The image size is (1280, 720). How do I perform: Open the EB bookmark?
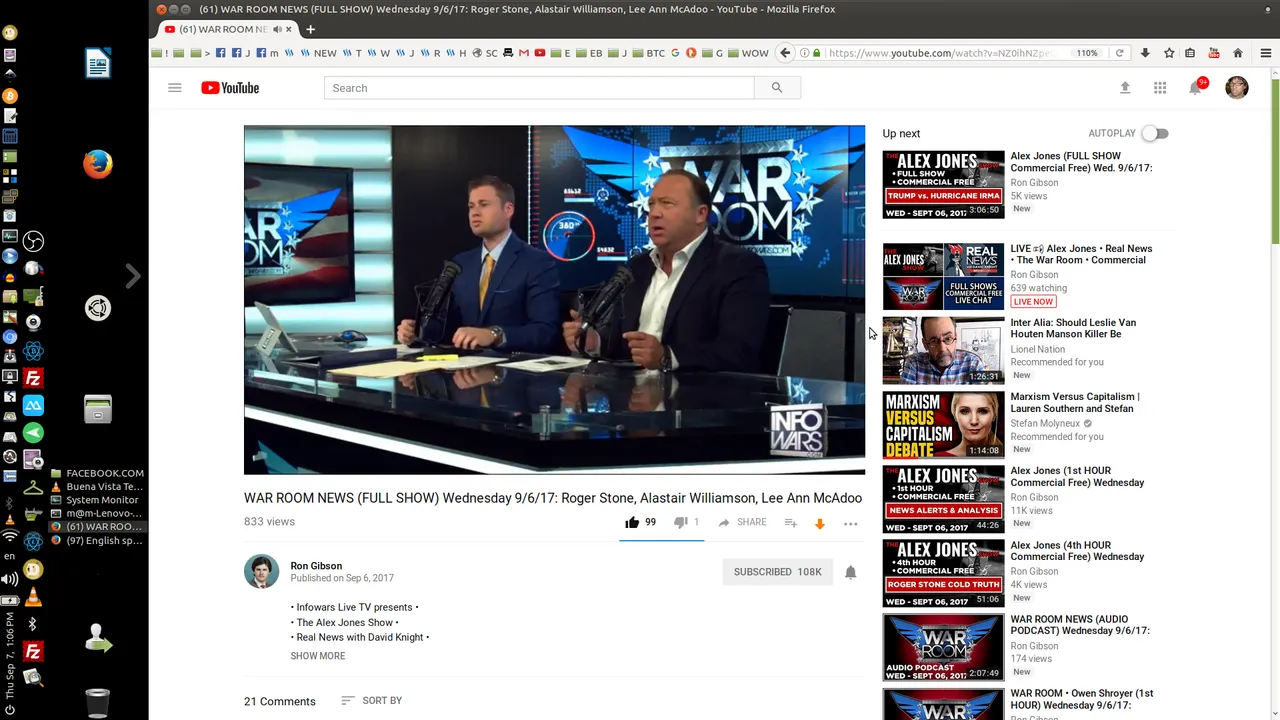[590, 53]
